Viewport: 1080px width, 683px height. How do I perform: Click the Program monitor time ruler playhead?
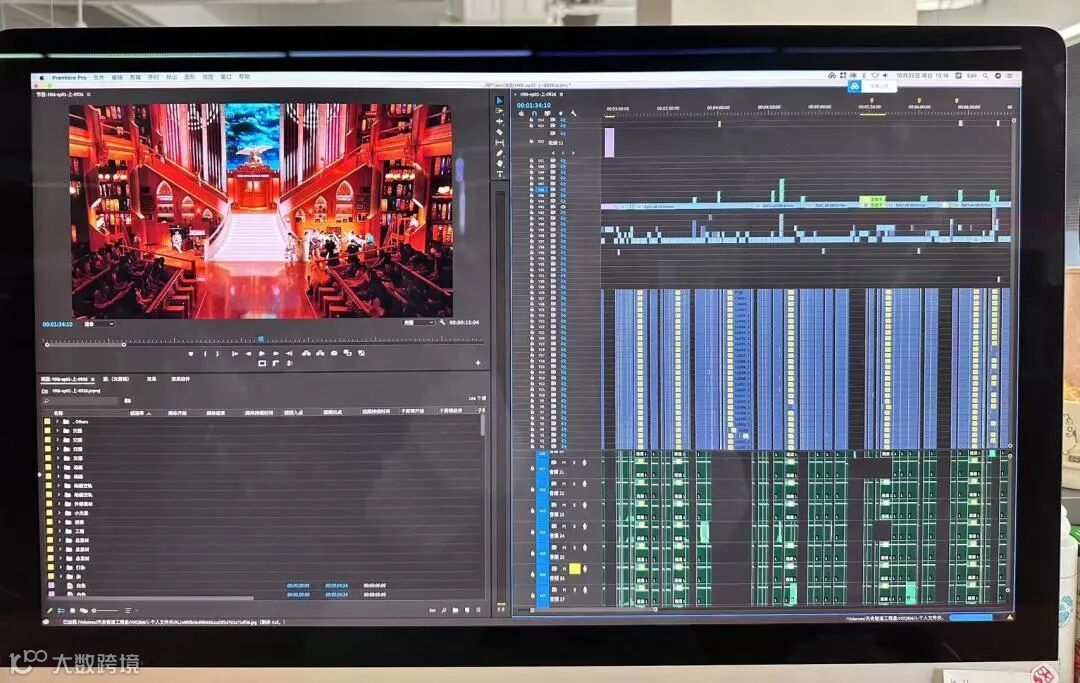coord(260,339)
